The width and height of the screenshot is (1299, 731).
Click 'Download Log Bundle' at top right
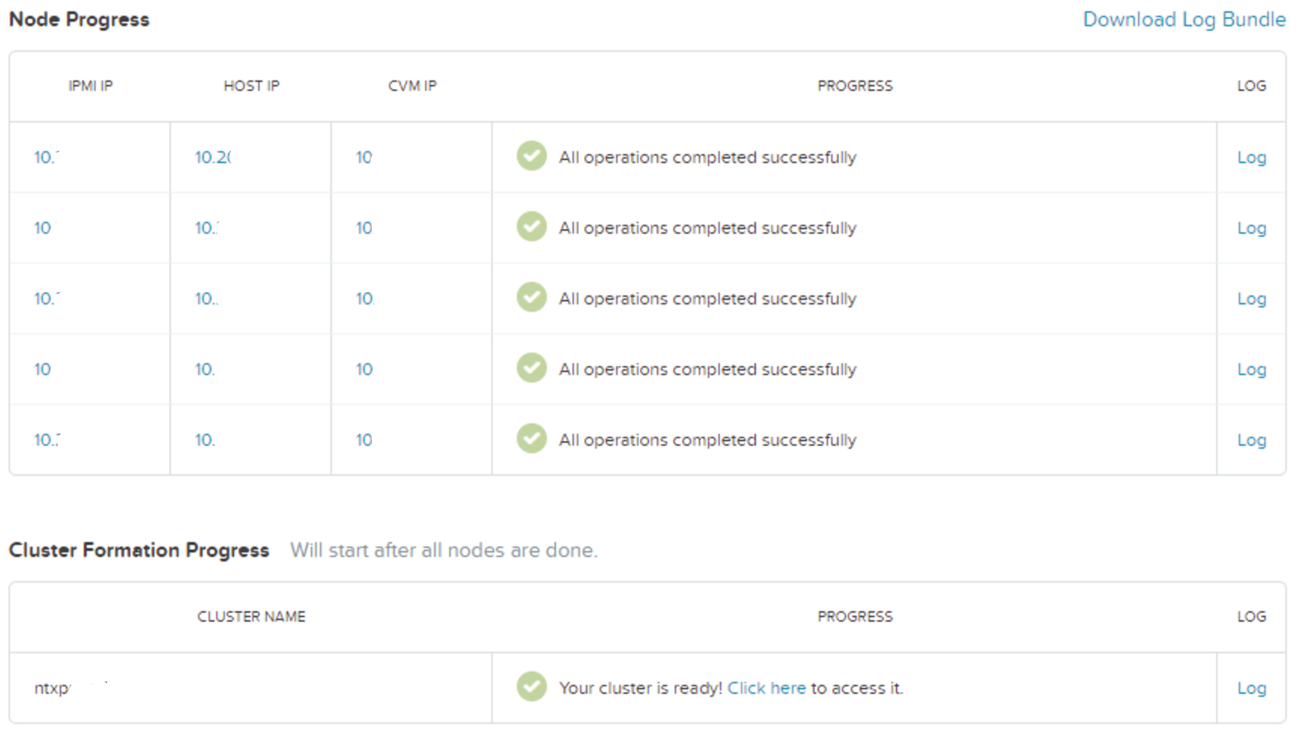(x=1184, y=19)
